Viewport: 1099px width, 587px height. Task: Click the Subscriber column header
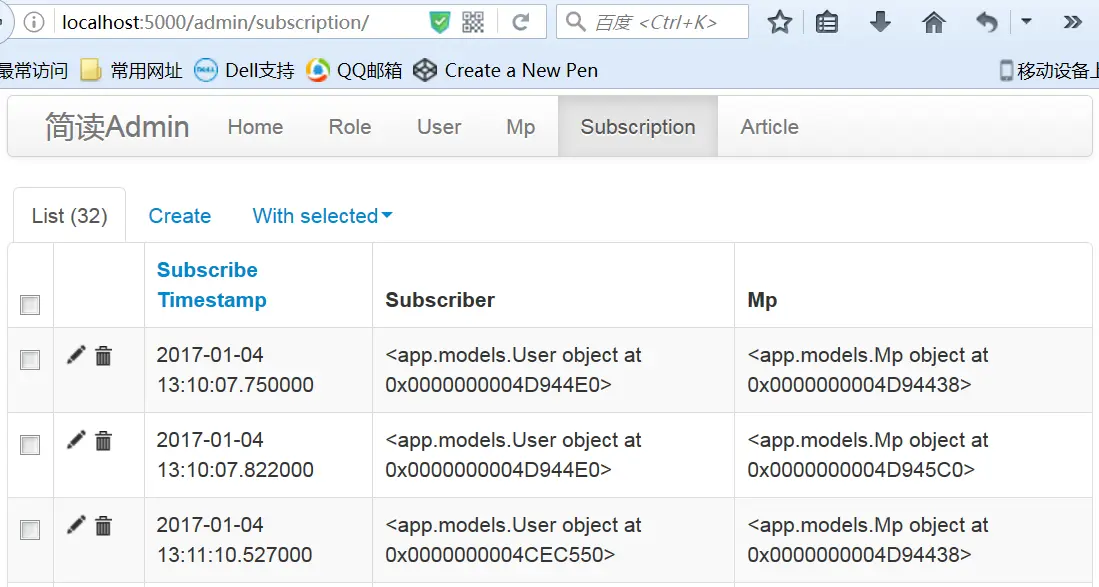click(x=440, y=300)
